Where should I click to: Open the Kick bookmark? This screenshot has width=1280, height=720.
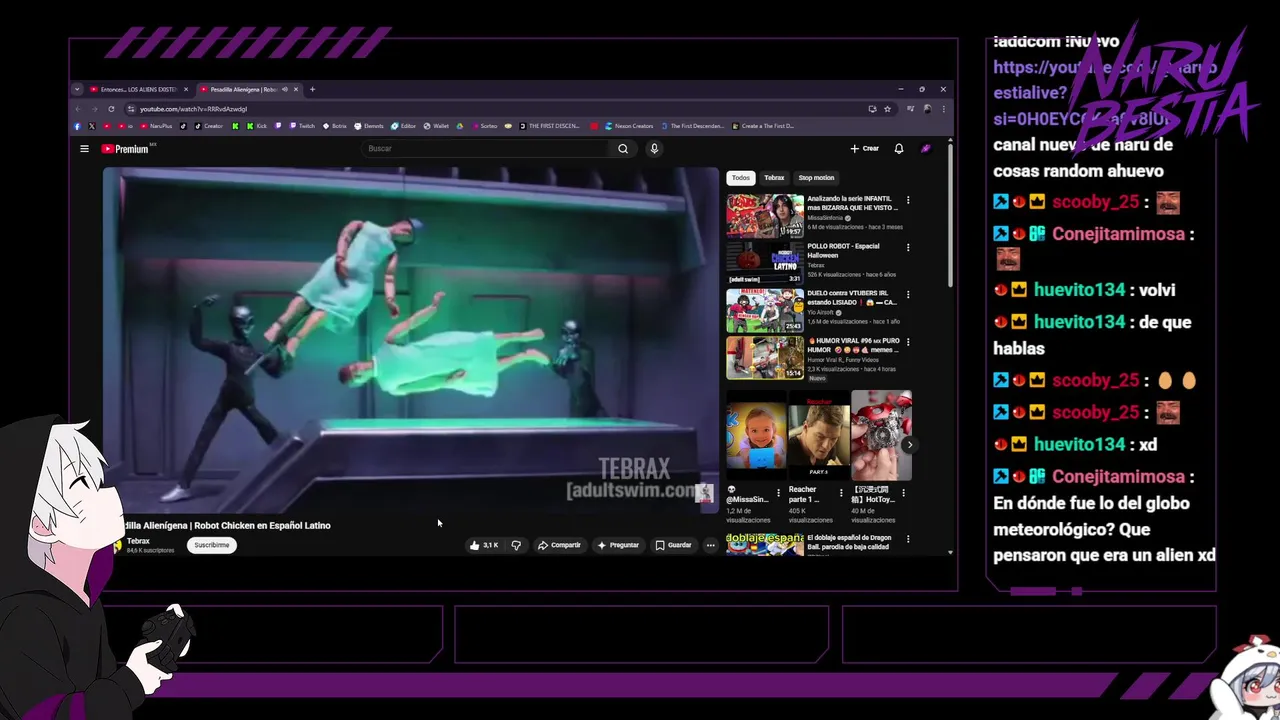click(x=256, y=126)
